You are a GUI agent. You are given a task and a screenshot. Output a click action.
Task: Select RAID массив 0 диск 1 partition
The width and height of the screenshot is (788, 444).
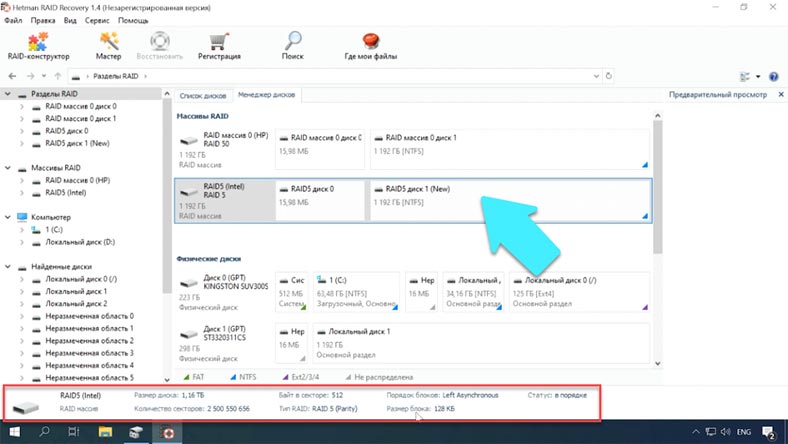(x=510, y=149)
